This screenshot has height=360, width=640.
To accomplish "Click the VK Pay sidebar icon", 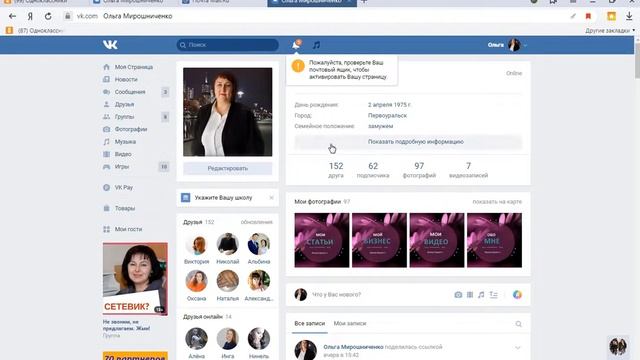I will [107, 187].
